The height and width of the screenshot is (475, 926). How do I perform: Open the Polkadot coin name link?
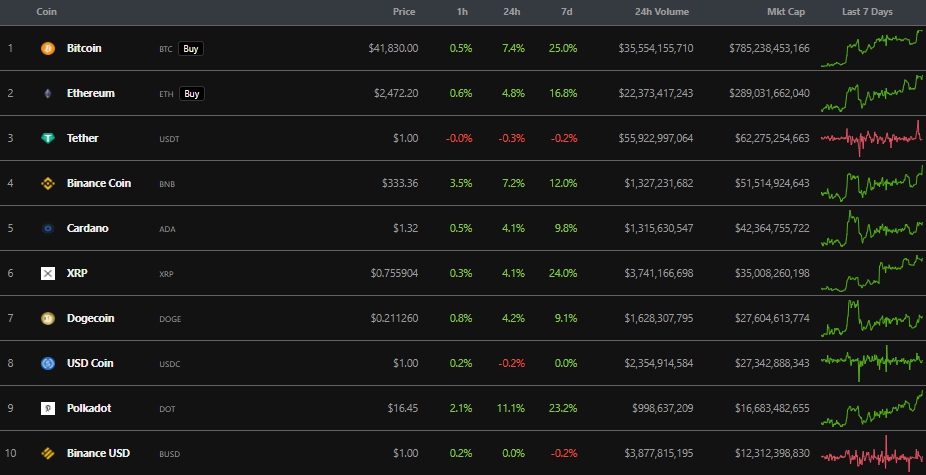[88, 408]
